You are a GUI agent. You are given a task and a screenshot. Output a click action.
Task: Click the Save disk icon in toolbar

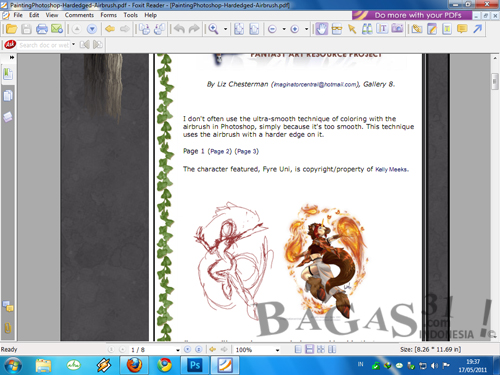point(26,29)
